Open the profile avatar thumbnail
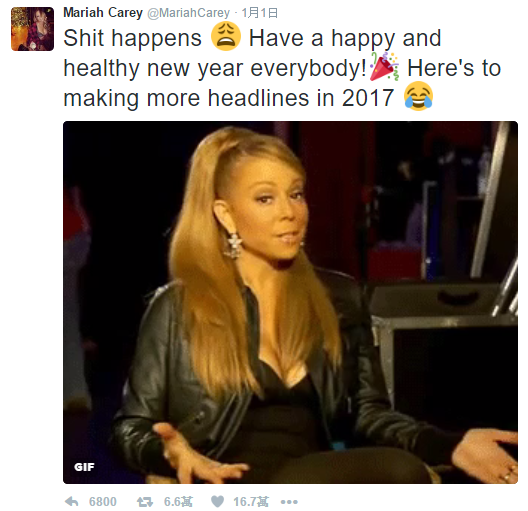The image size is (528, 511). tap(32, 29)
